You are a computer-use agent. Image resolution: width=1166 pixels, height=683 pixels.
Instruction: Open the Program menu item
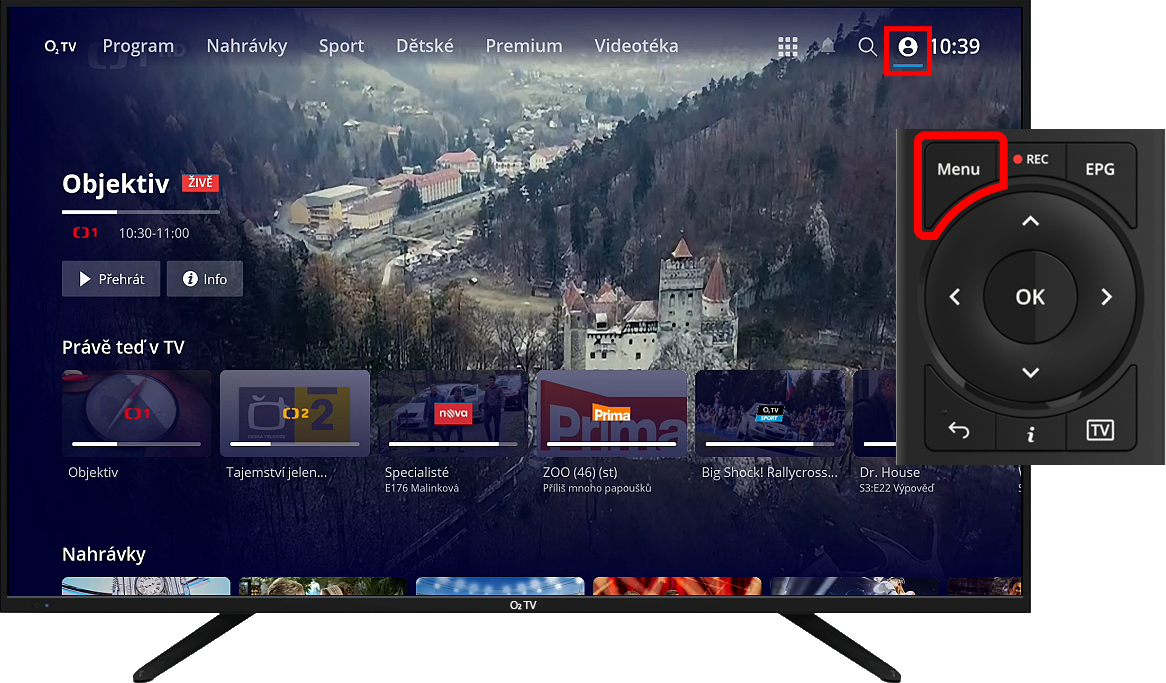click(x=138, y=46)
